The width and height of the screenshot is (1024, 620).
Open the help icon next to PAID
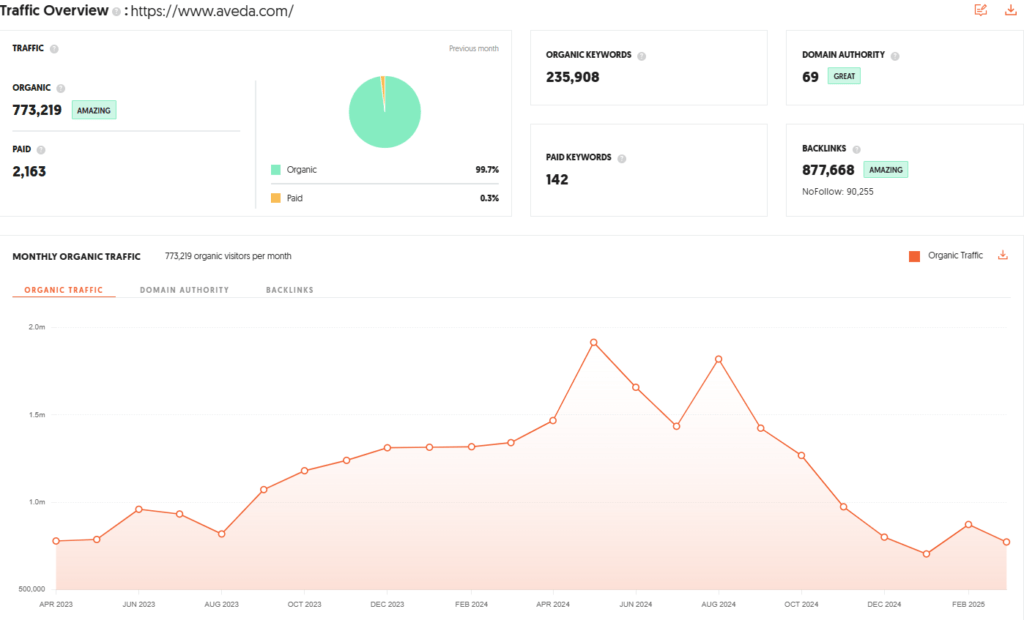coord(41,150)
